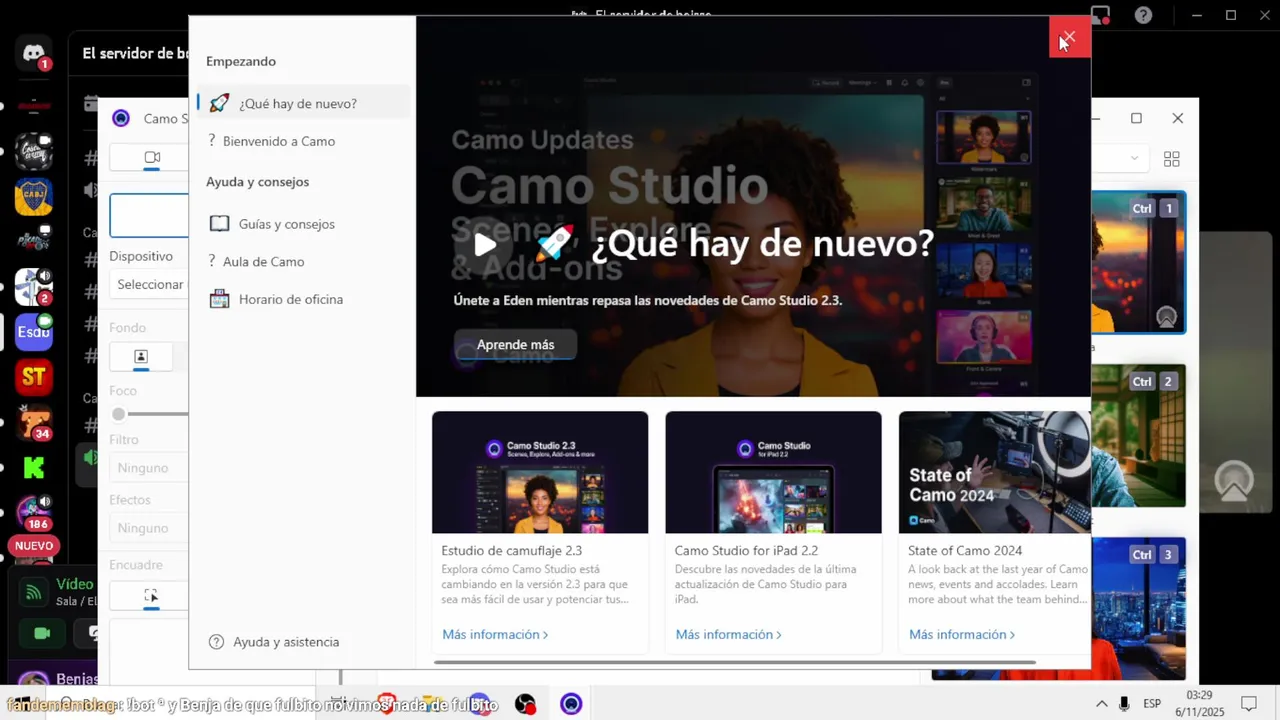The image size is (1280, 720).
Task: Click the horizontal scrollbar under the article cards
Action: [x=735, y=661]
